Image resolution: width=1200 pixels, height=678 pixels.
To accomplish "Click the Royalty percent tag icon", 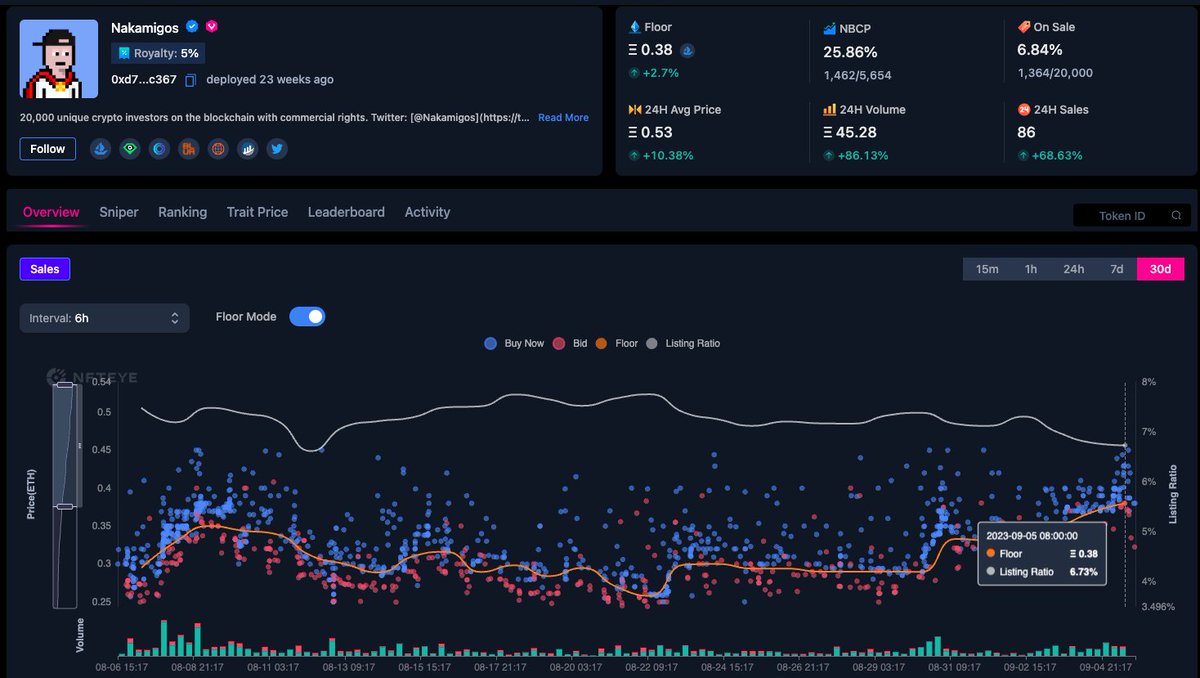I will pos(124,53).
